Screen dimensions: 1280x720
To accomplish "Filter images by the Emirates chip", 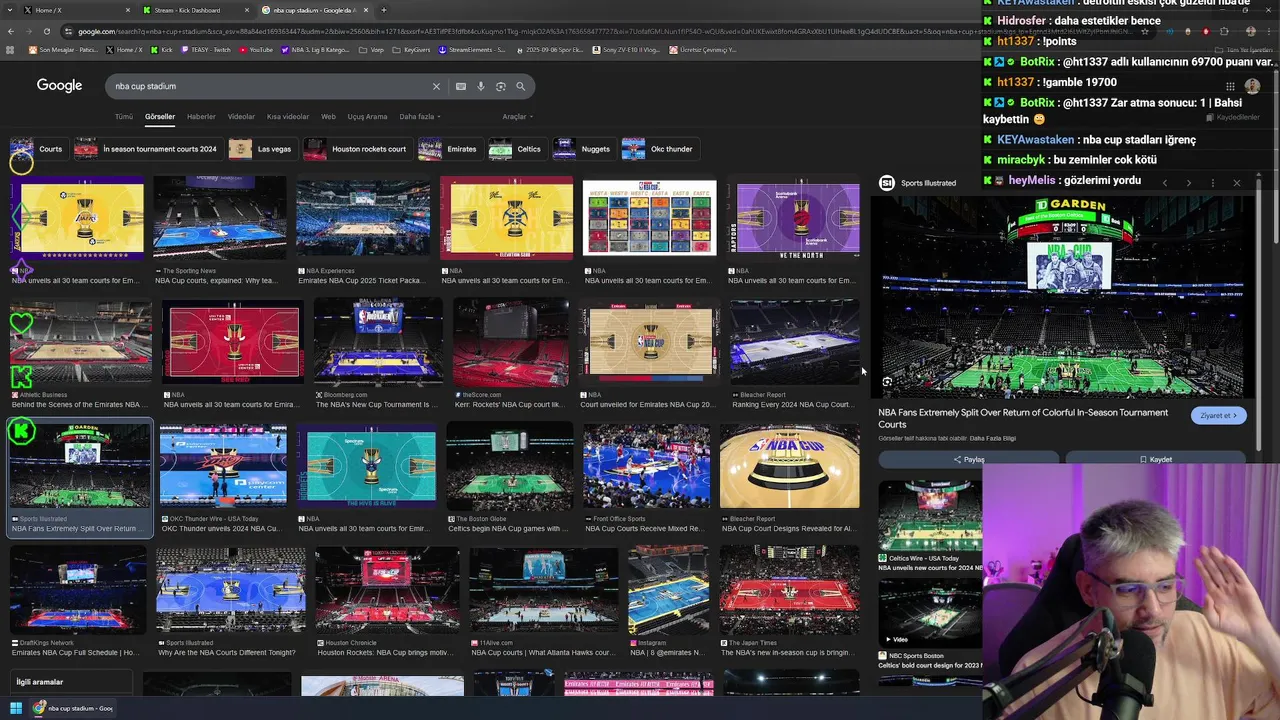I will tap(449, 149).
